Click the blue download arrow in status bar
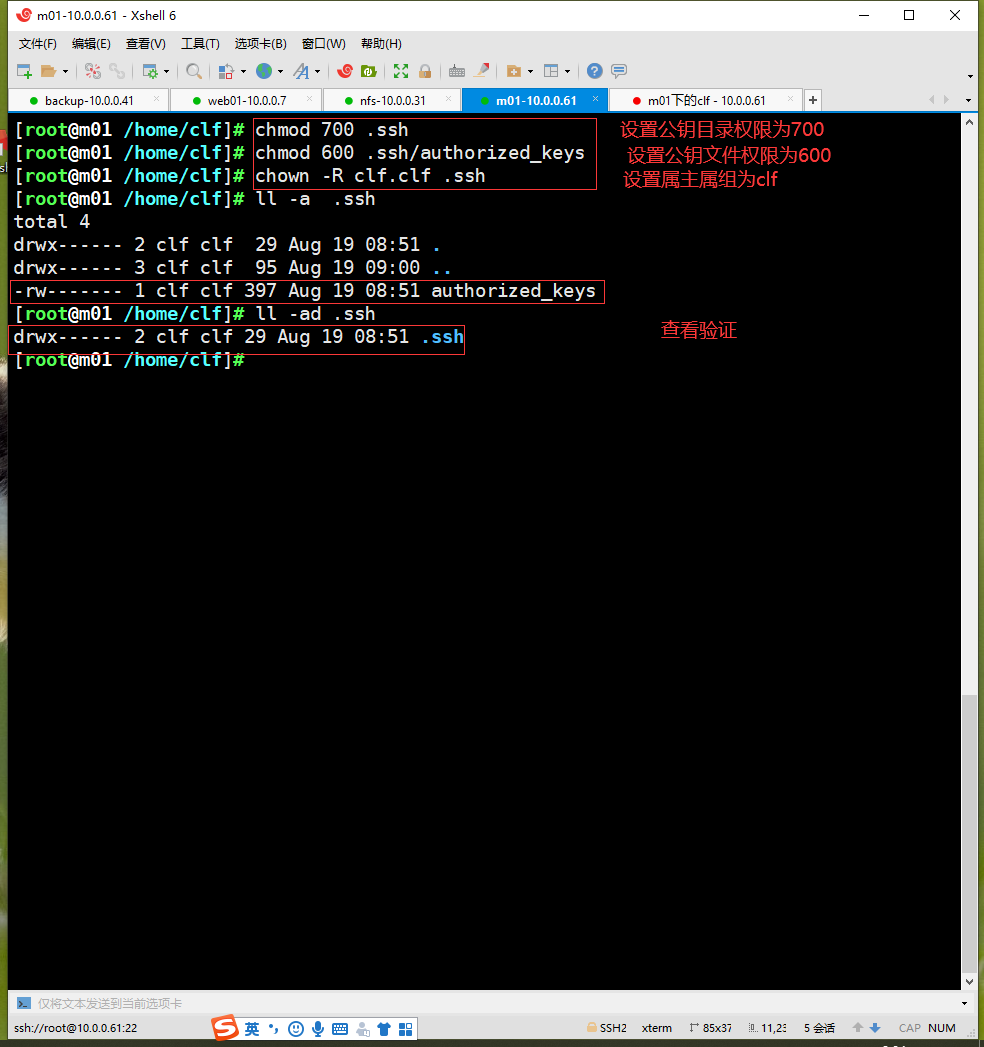The height and width of the screenshot is (1047, 984). (875, 1028)
